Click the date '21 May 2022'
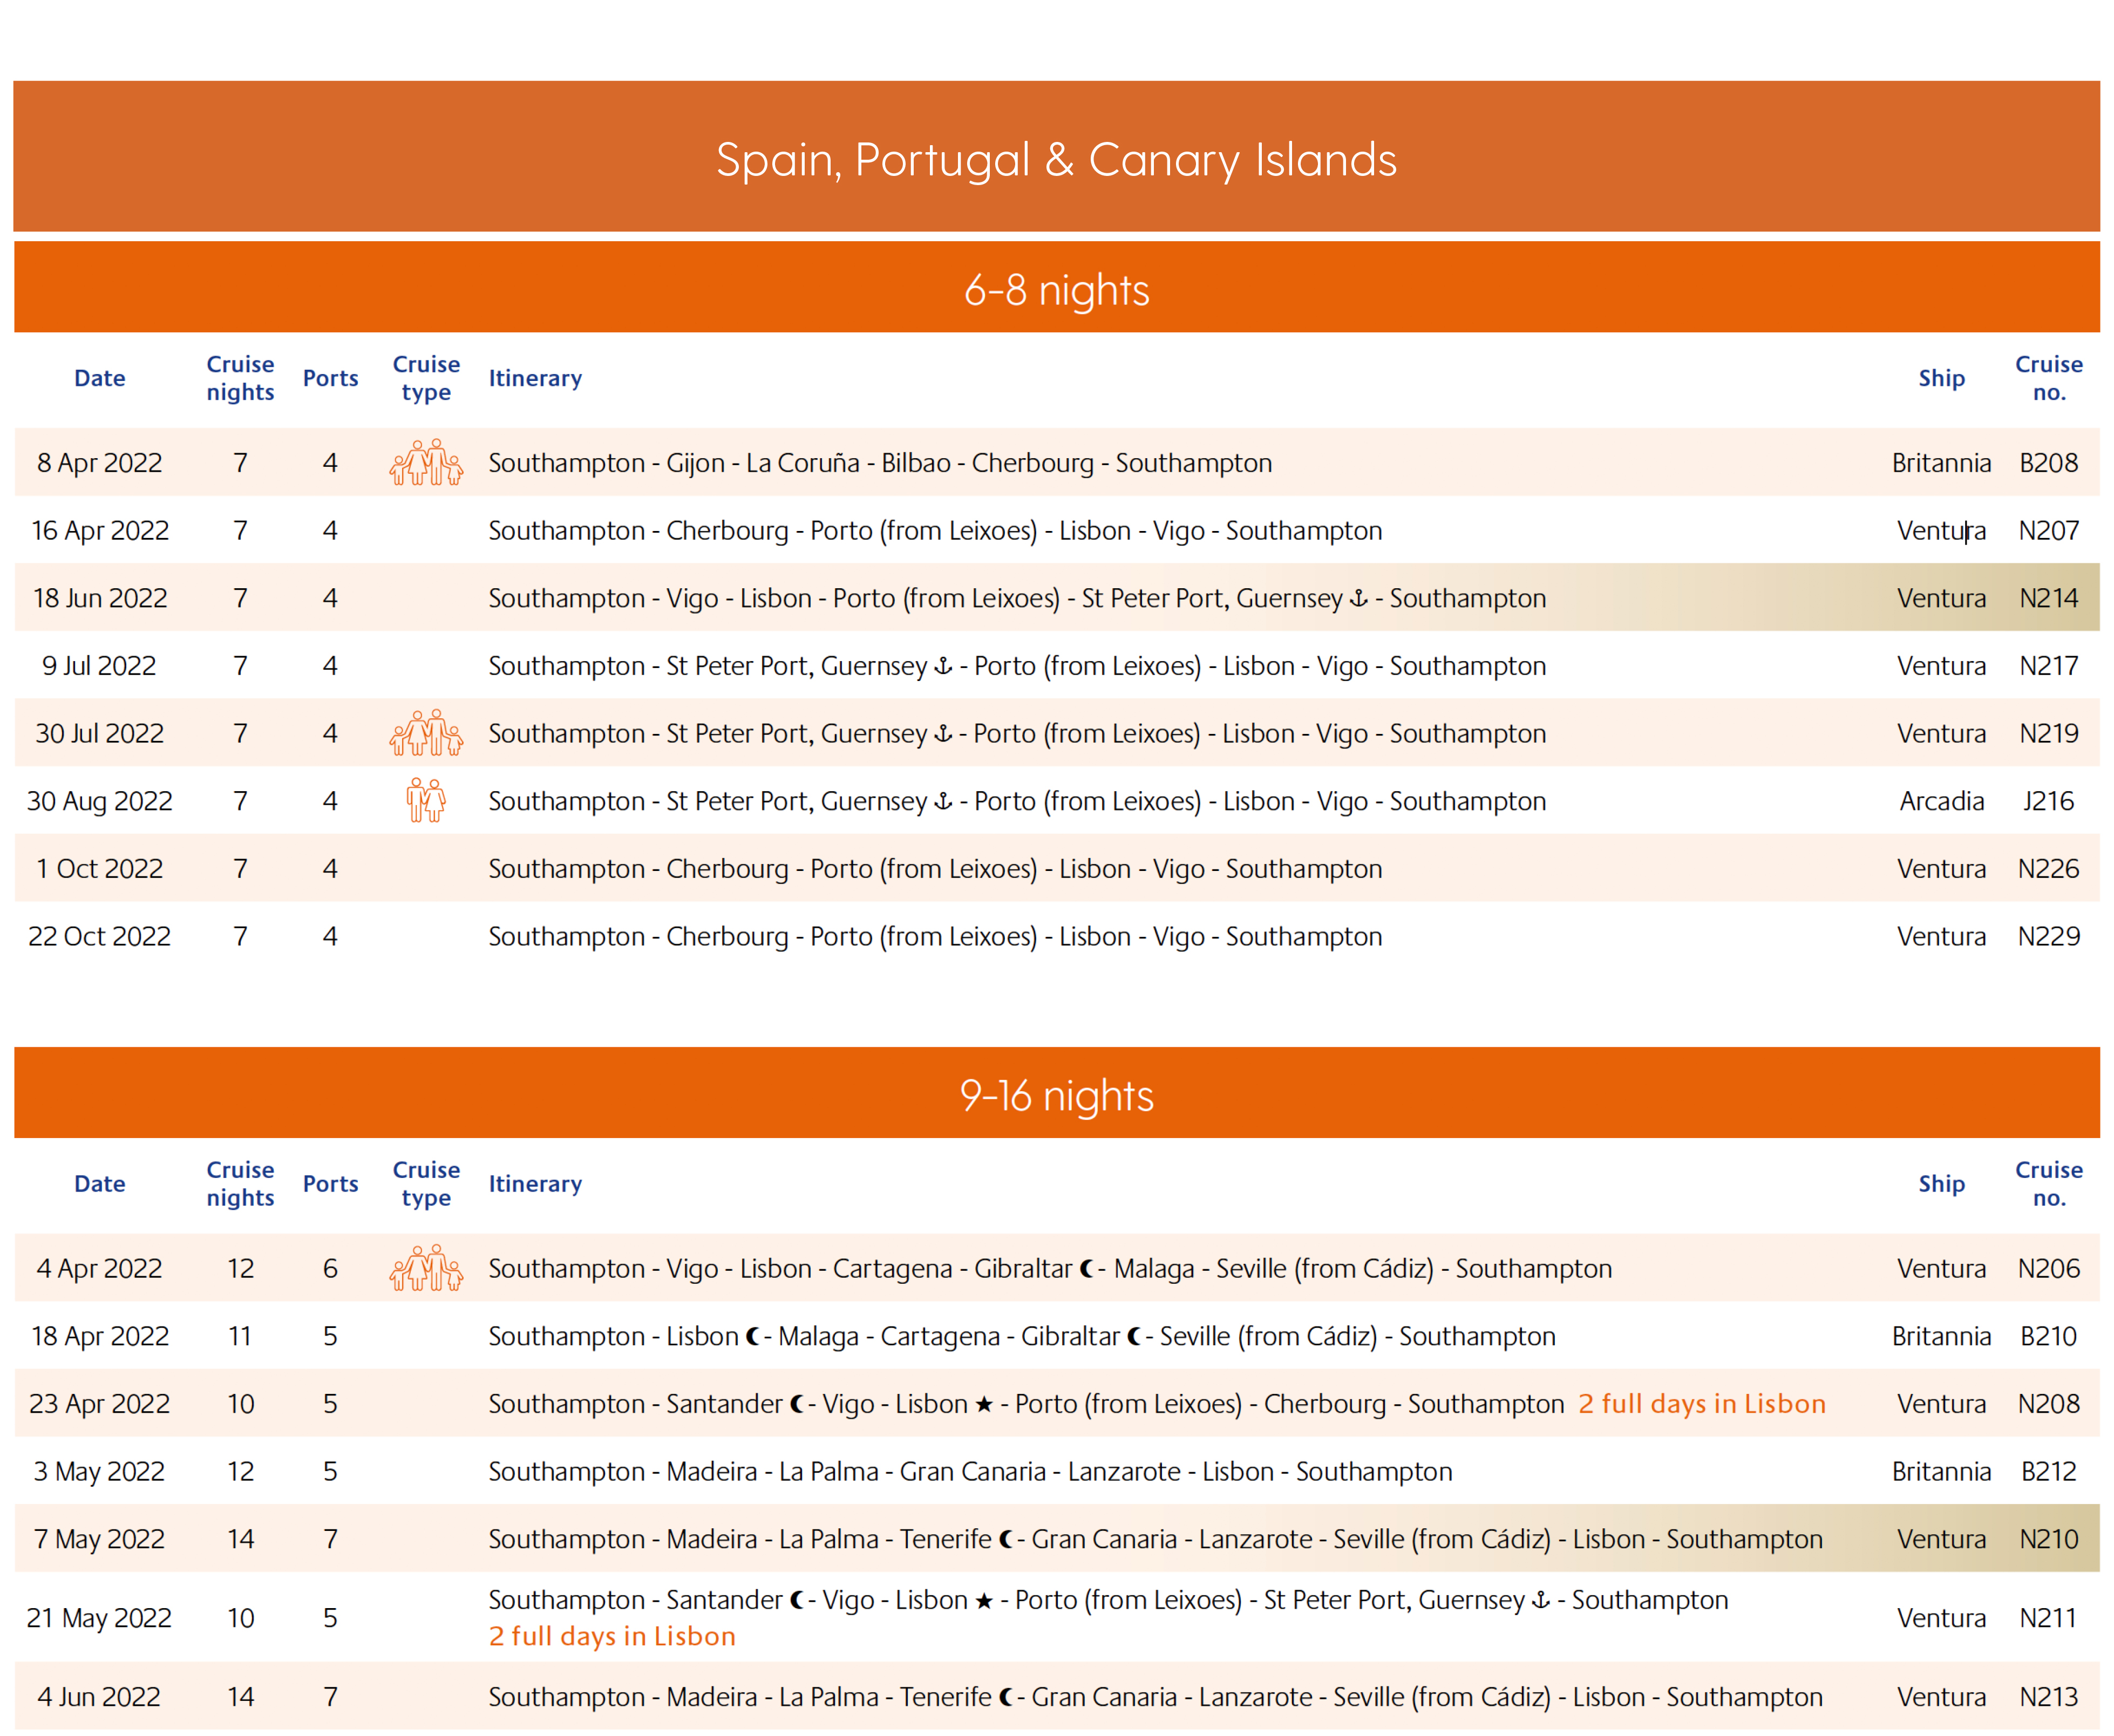Screen dimensions: 2114x1736 [99, 1618]
